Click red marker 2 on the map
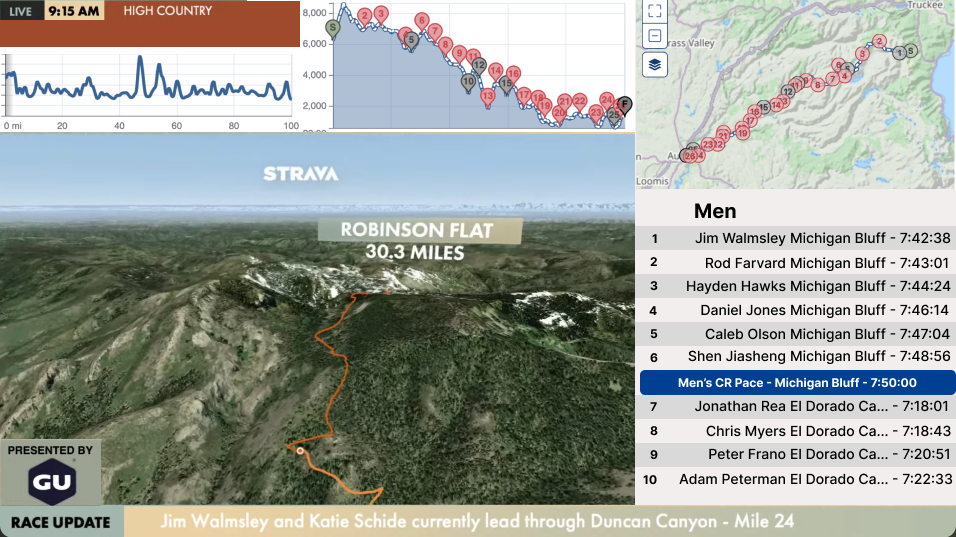Viewport: 956px width, 537px height. pos(879,42)
